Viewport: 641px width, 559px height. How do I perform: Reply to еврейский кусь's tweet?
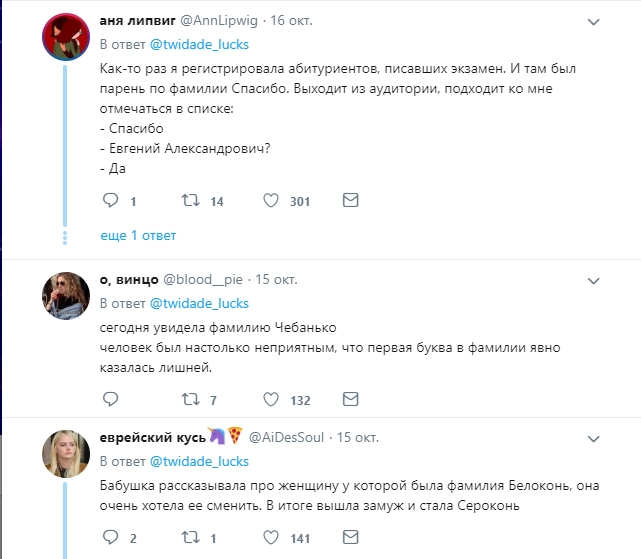click(111, 537)
